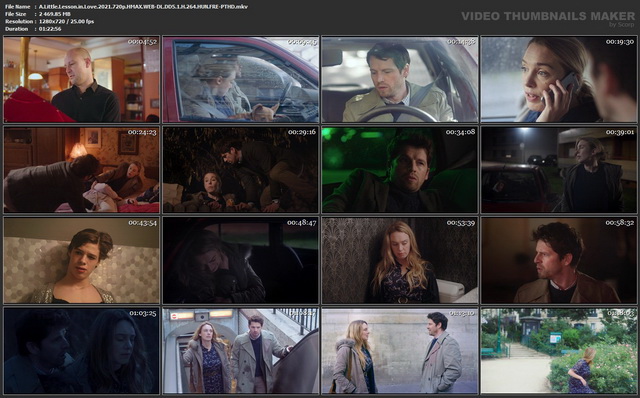
Task: Click the Video Thumbnails Maker logo
Action: point(548,18)
